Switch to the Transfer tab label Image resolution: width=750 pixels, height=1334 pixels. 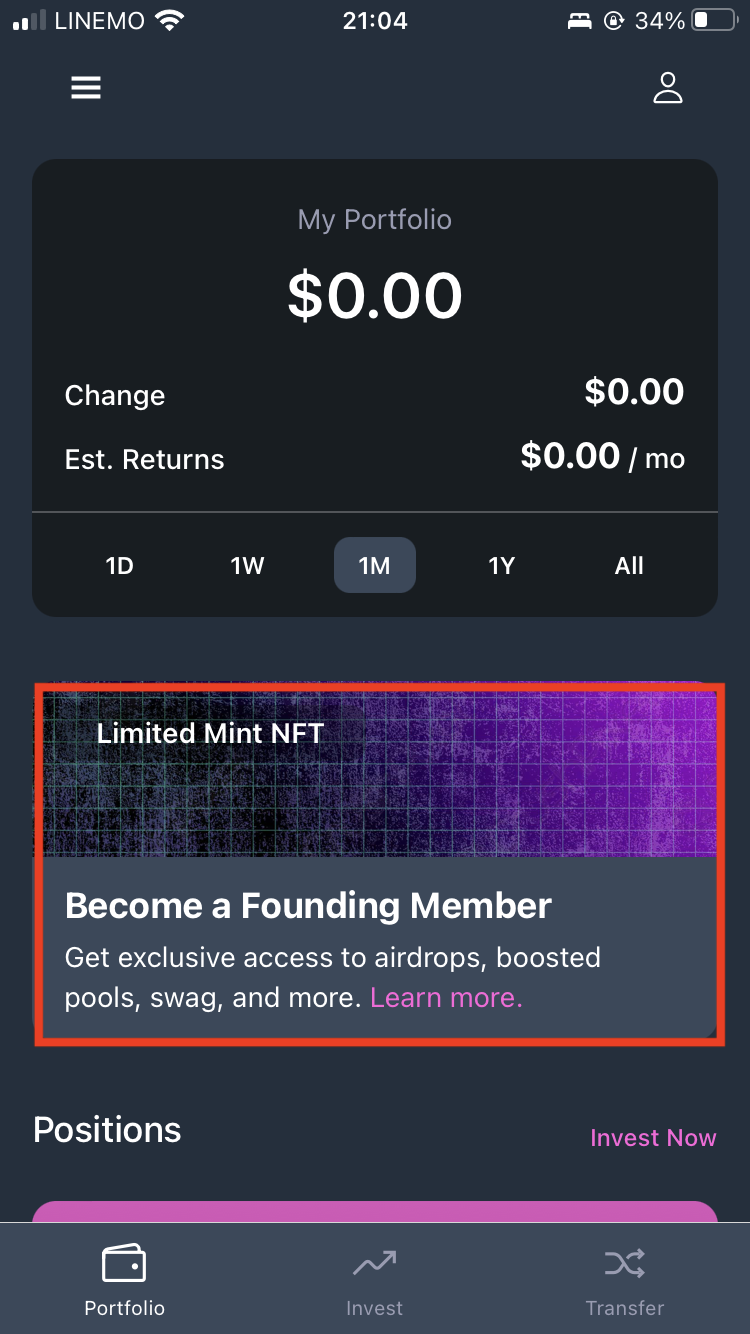tap(624, 1308)
